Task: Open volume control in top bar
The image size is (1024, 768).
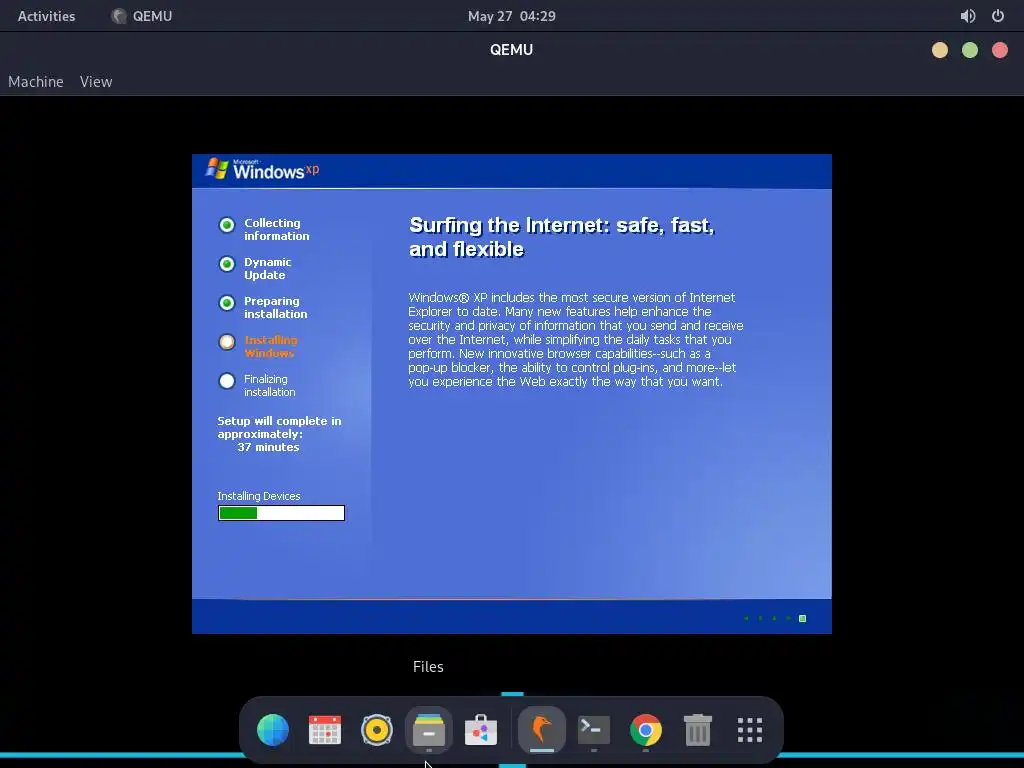Action: pos(968,16)
